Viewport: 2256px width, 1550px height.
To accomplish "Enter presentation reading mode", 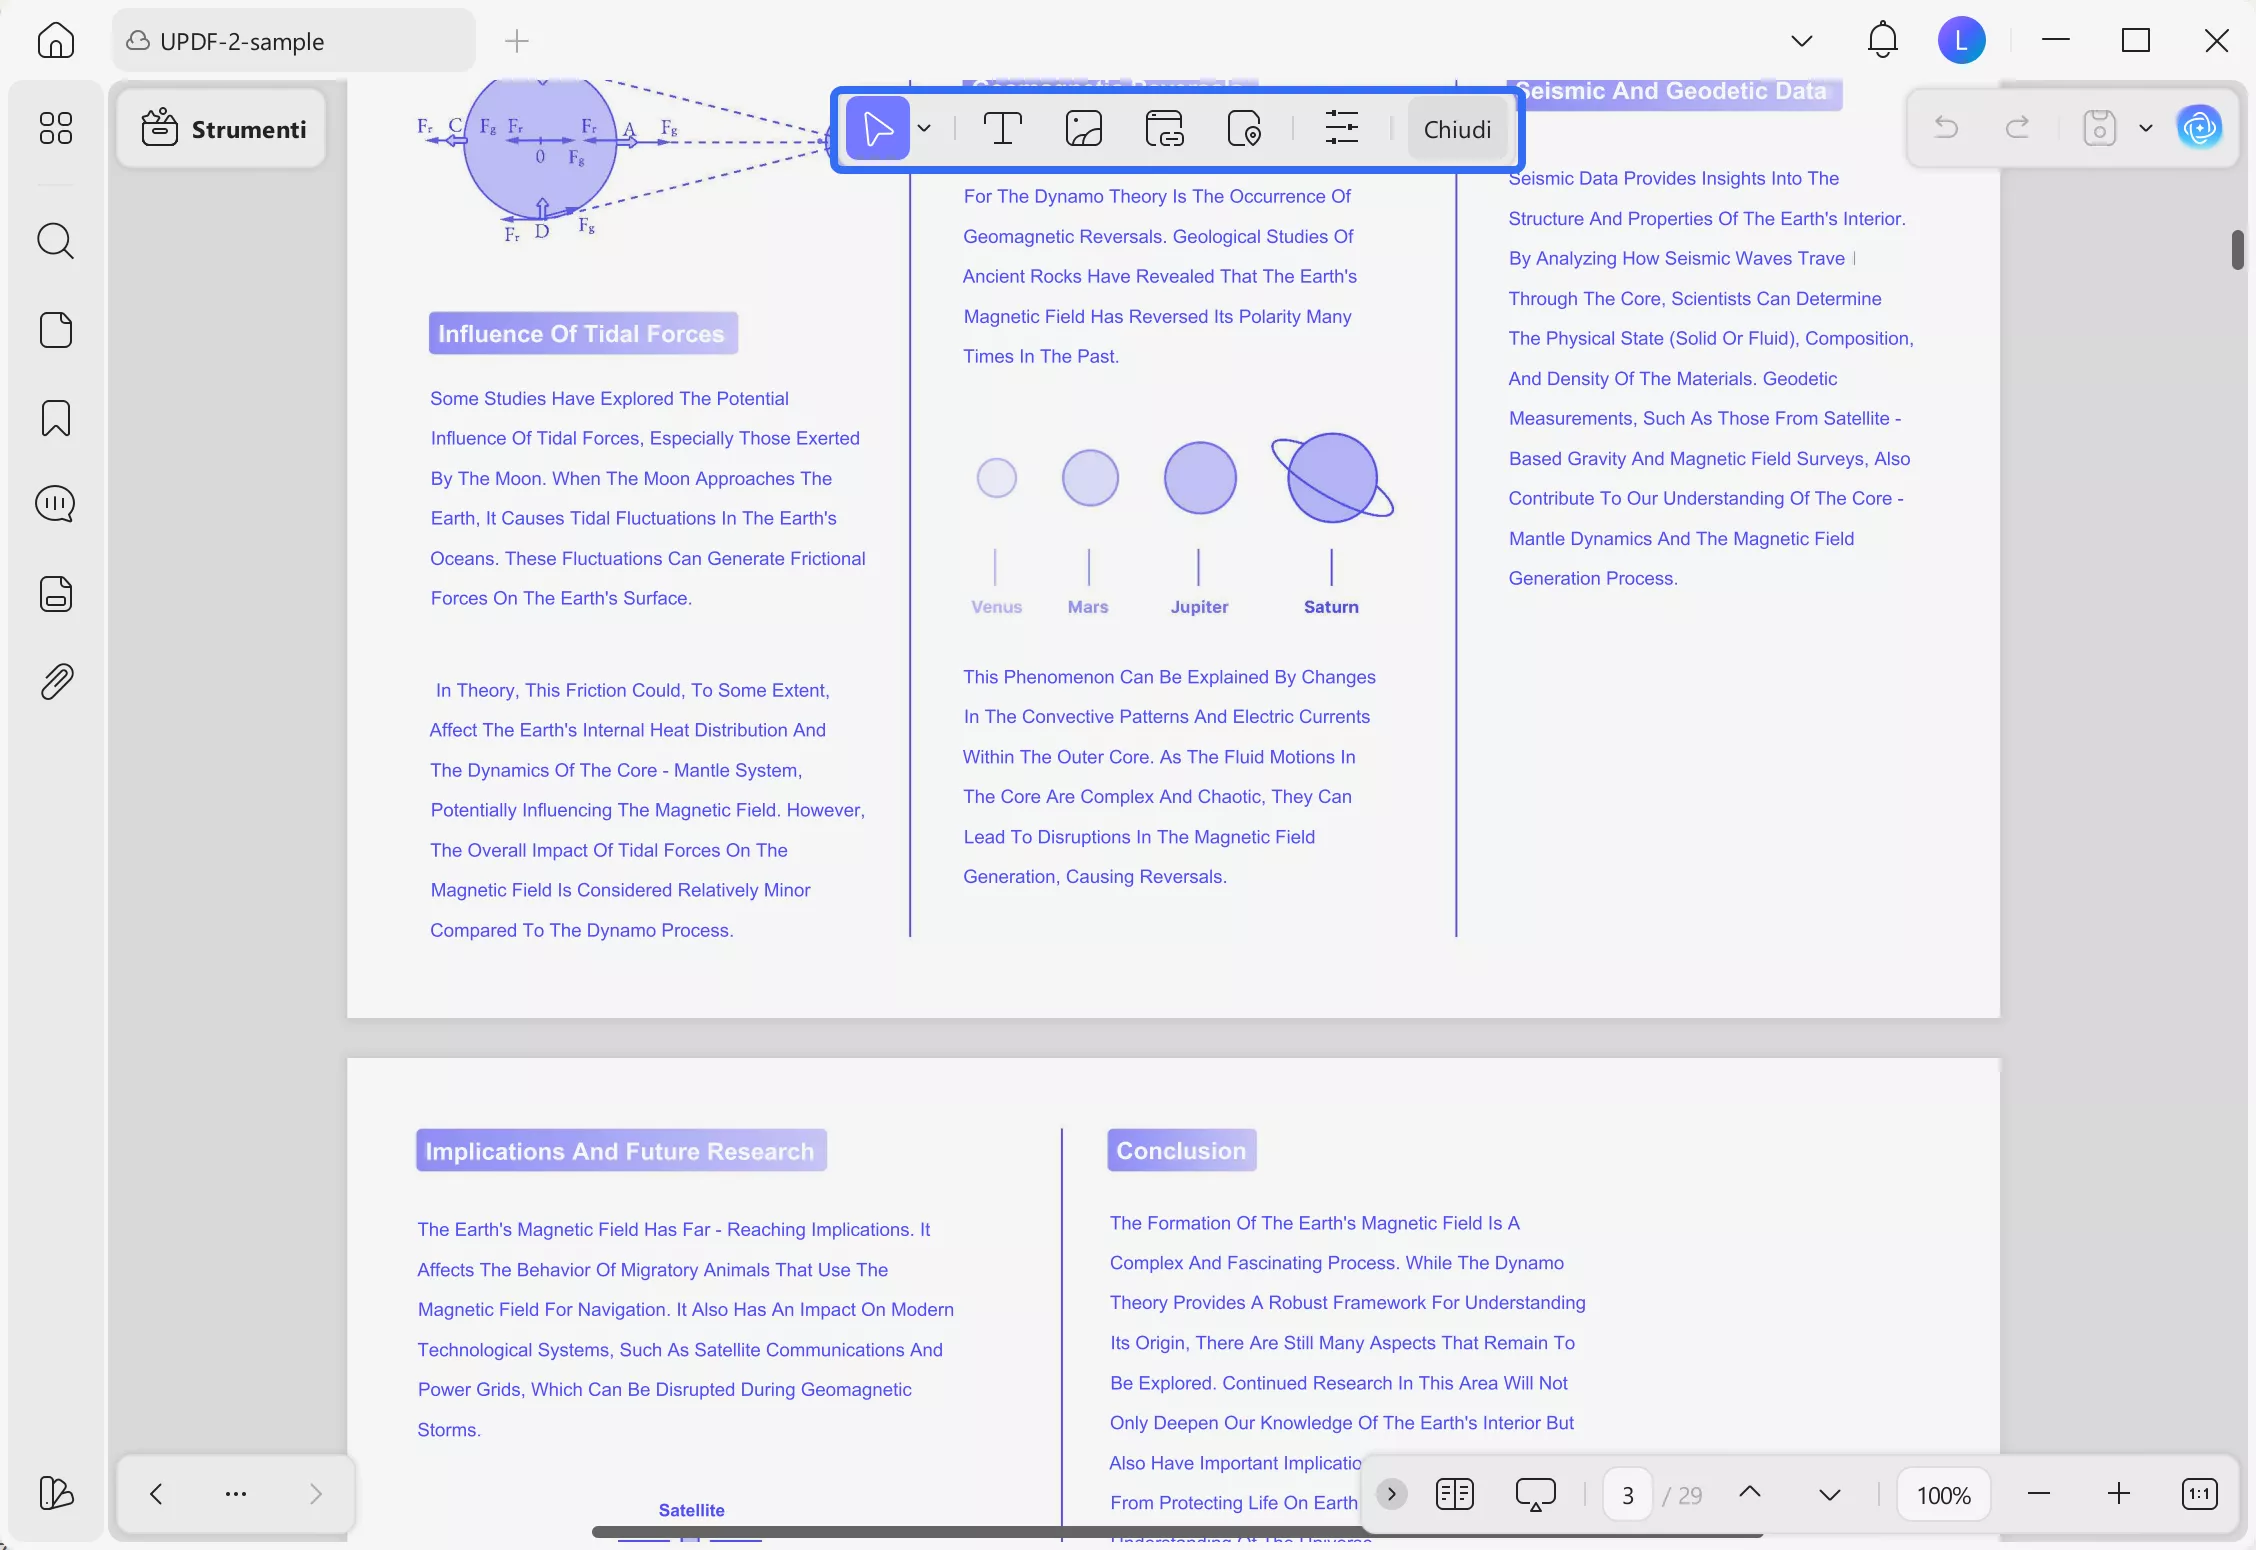I will pyautogui.click(x=1536, y=1493).
